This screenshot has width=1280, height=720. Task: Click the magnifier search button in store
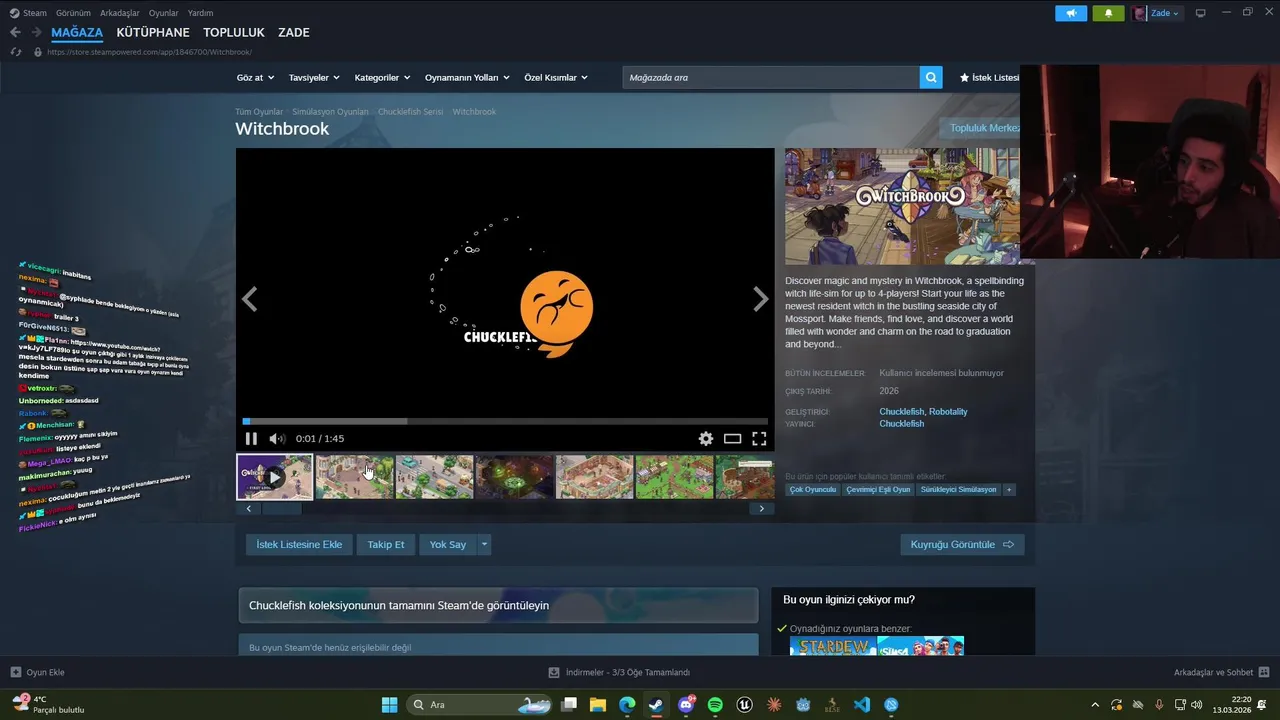click(x=931, y=77)
